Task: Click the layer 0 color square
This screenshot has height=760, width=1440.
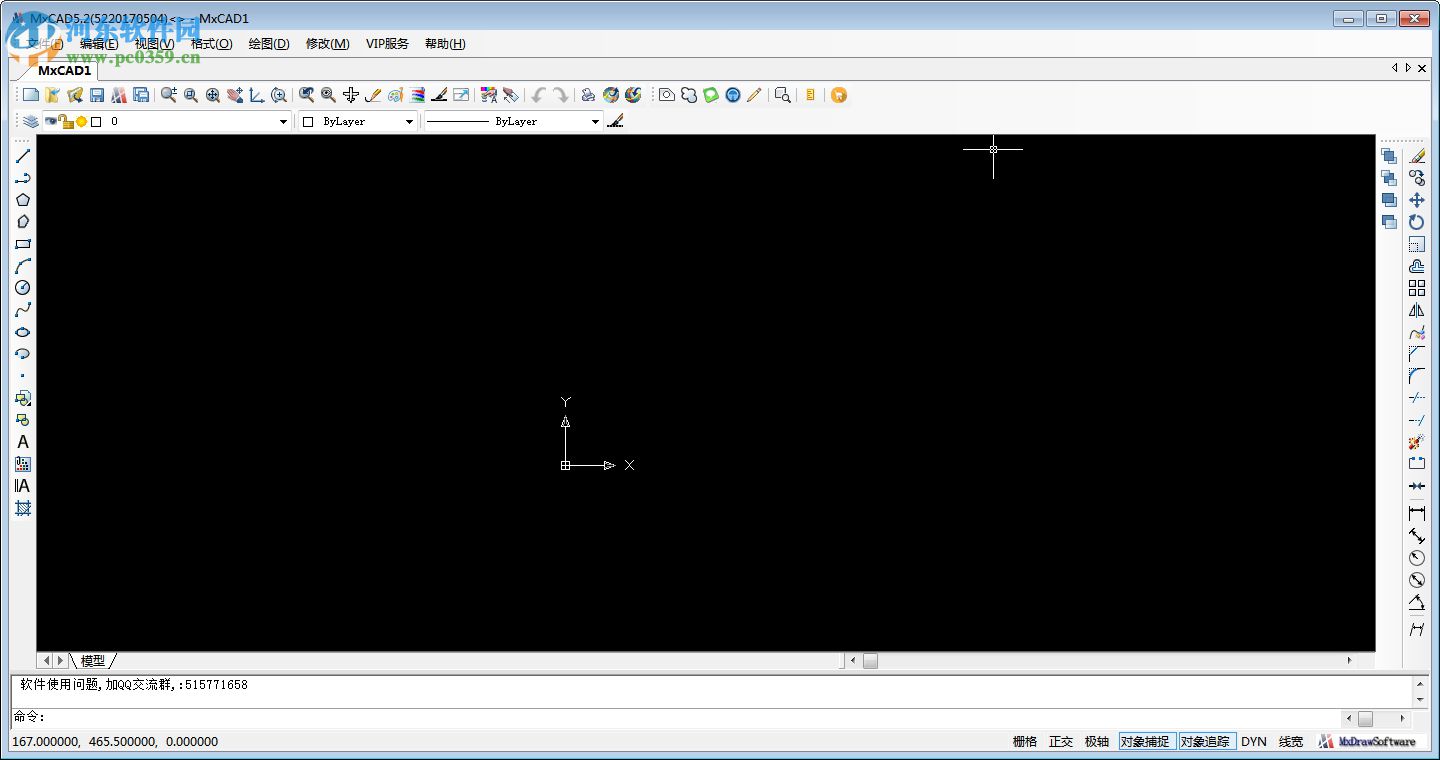Action: point(96,121)
